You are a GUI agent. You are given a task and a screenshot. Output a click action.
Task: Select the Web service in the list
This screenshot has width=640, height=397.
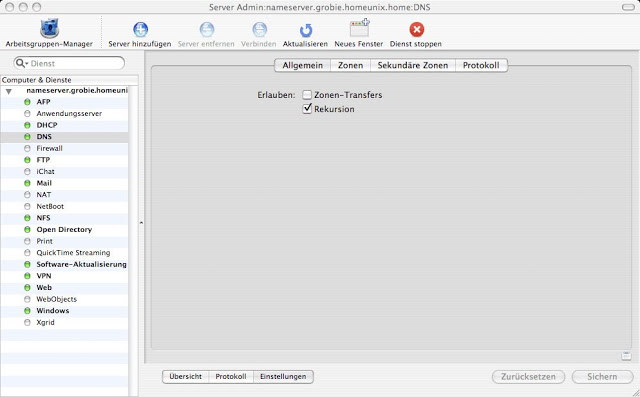pos(64,288)
